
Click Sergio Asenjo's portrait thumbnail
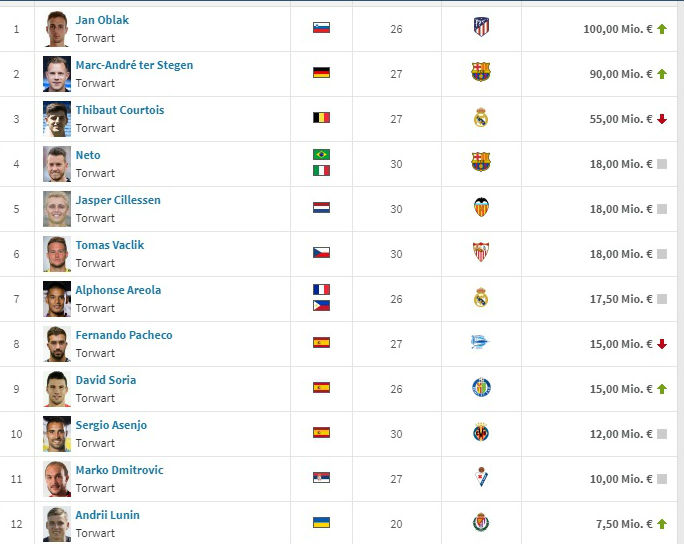tap(57, 434)
